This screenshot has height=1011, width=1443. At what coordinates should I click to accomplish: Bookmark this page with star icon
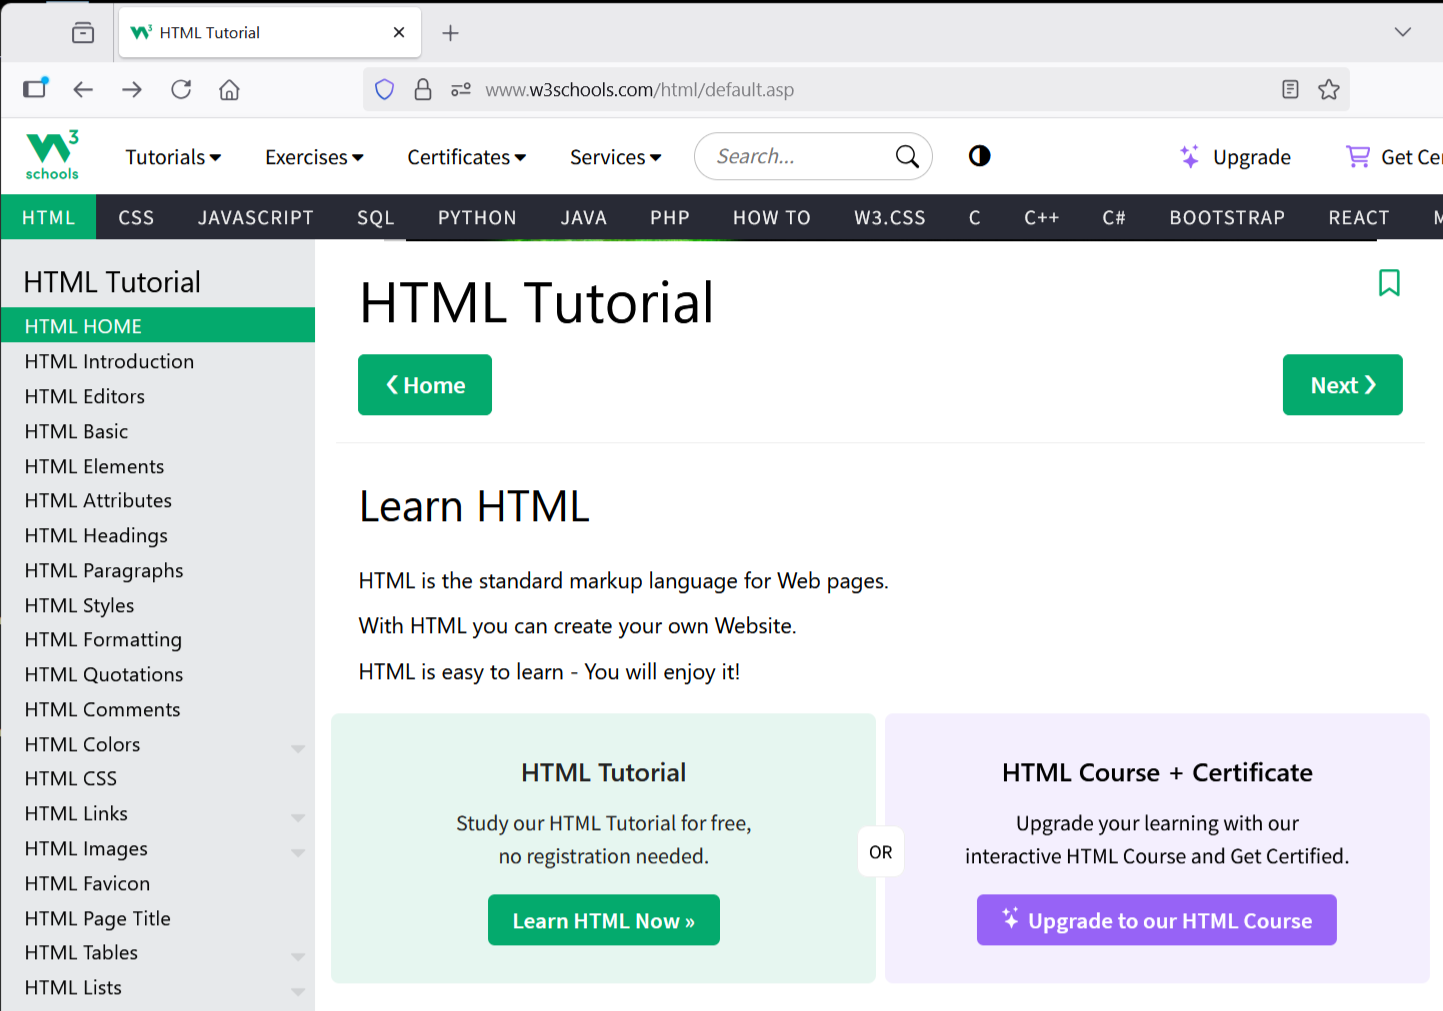click(1329, 90)
